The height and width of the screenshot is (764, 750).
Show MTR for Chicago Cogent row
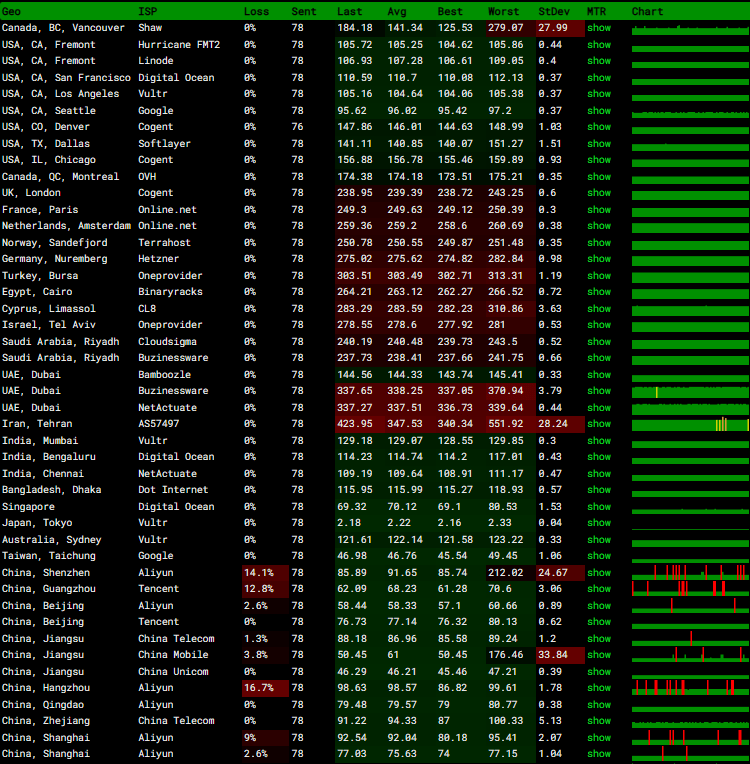coord(599,160)
